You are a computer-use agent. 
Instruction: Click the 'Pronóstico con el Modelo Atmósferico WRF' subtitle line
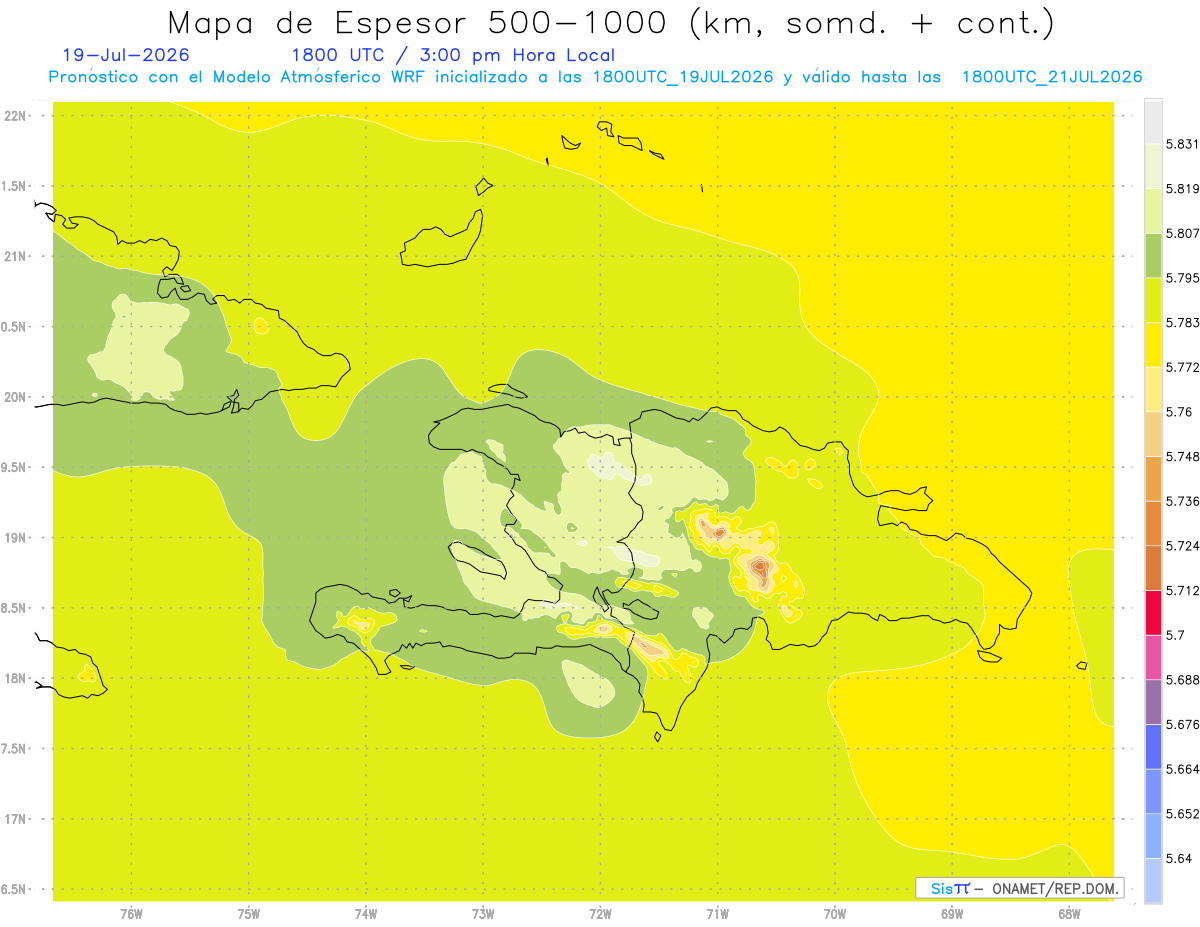coord(595,77)
